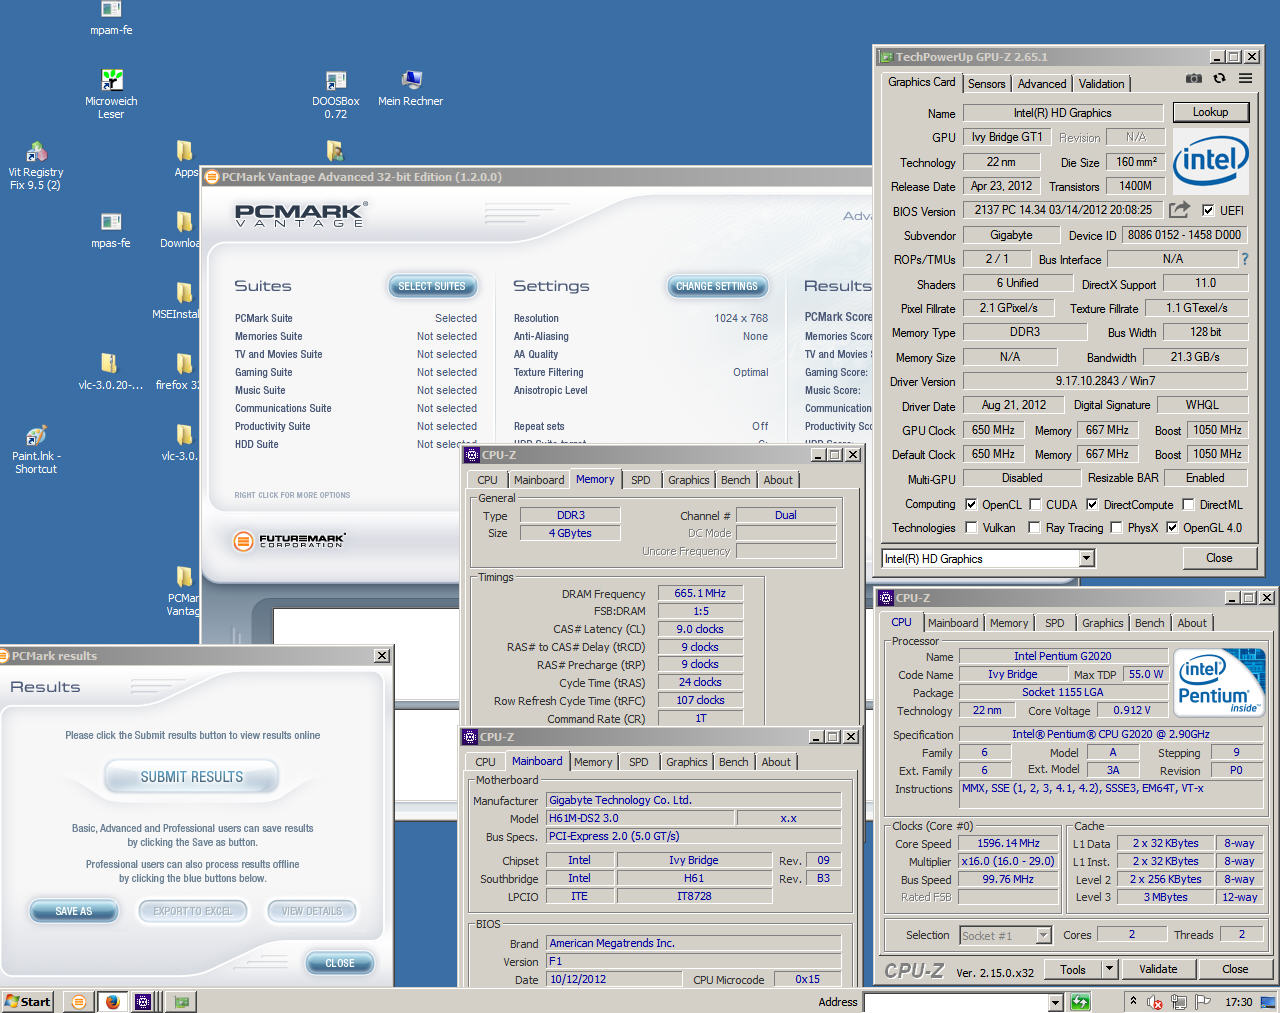Click the GPU-Z taskbar icon
This screenshot has width=1280, height=1013.
(x=181, y=1001)
